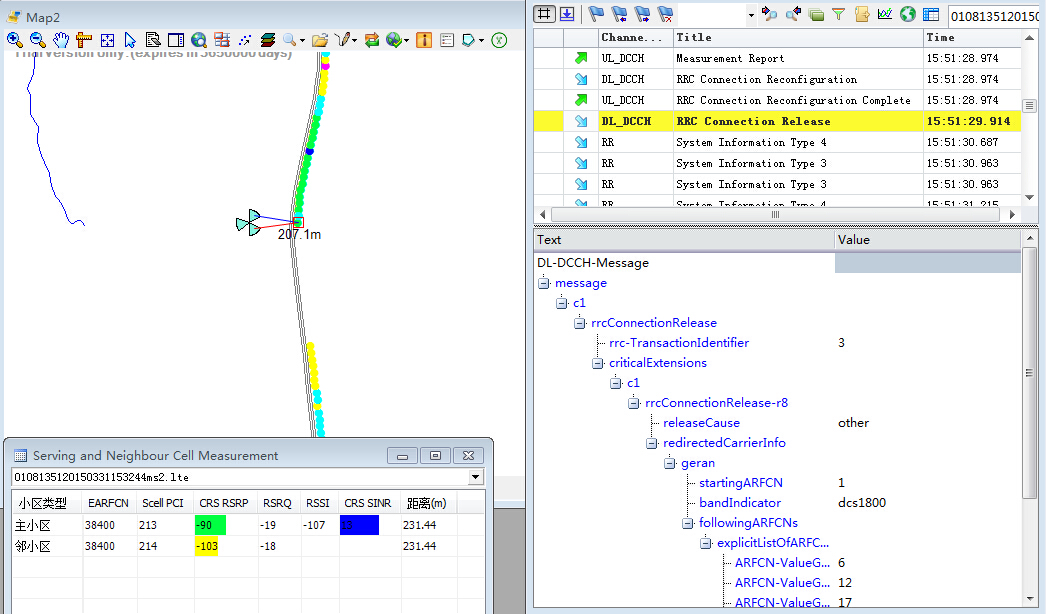Click the globe with checkmark icon
1046x614 pixels.
[394, 40]
